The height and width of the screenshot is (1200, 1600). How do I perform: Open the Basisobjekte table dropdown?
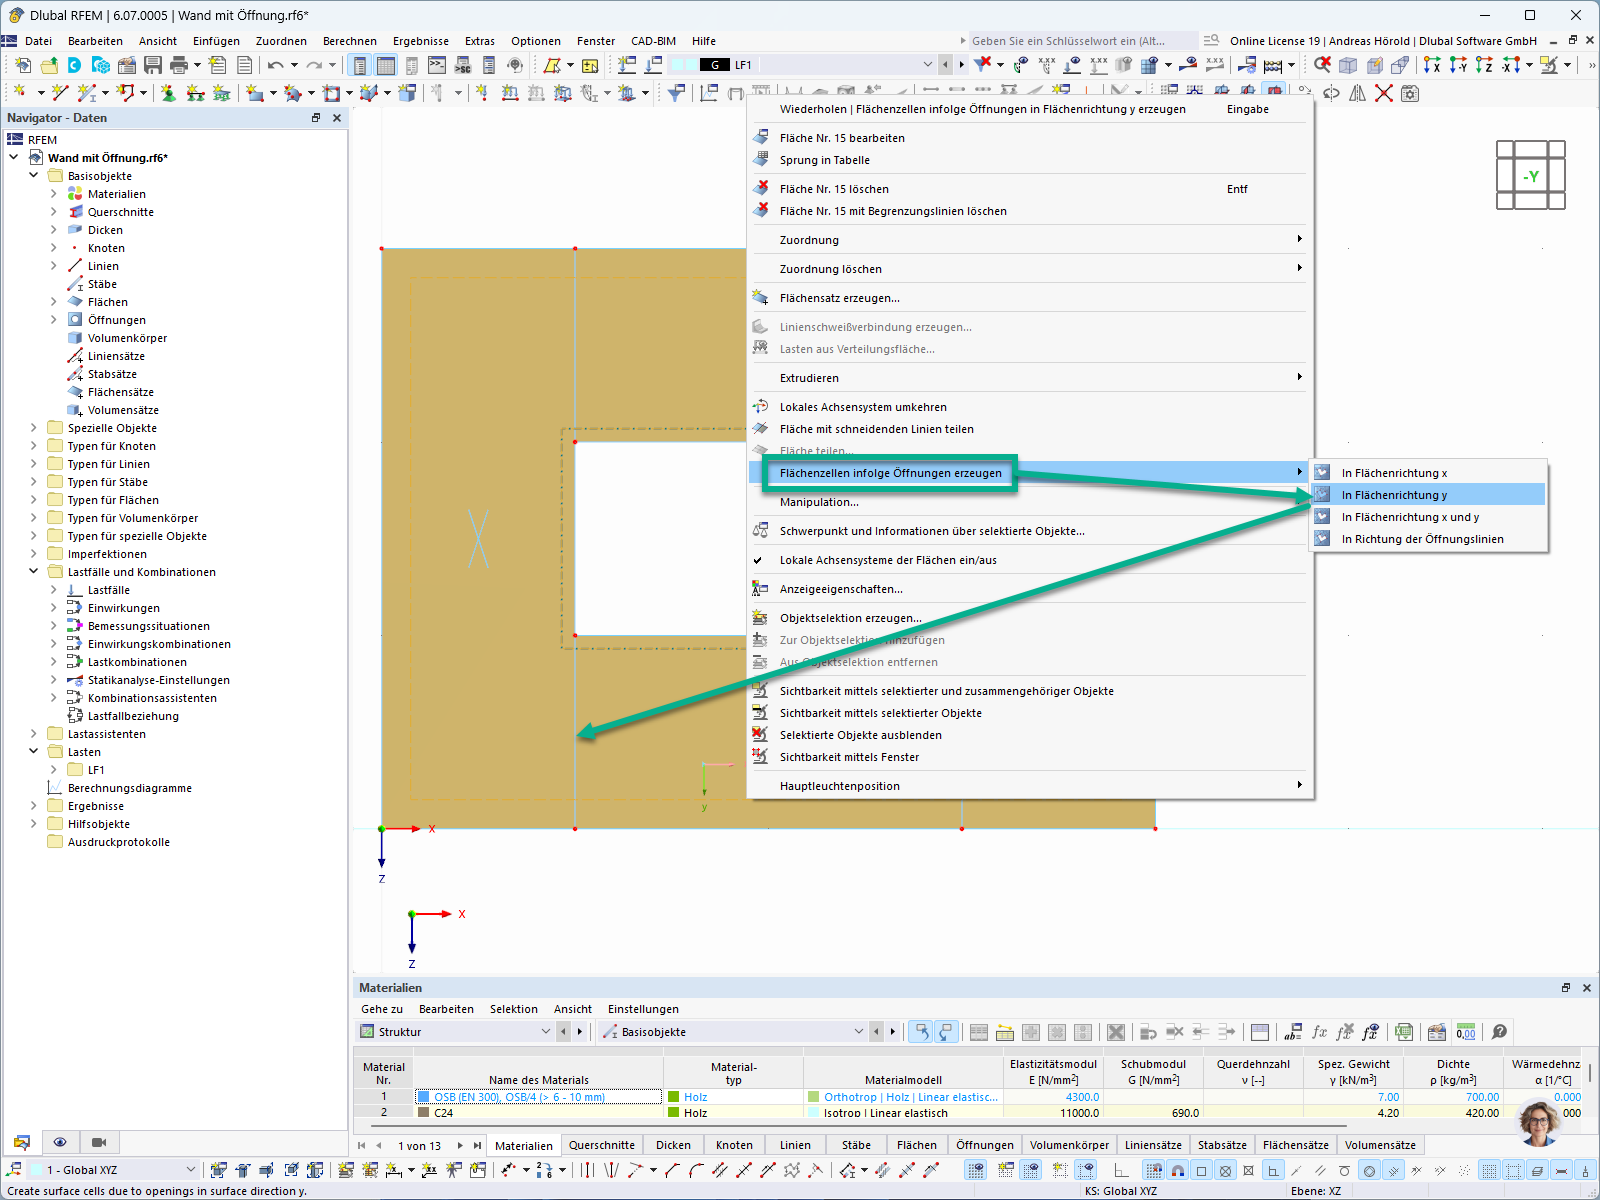858,1032
